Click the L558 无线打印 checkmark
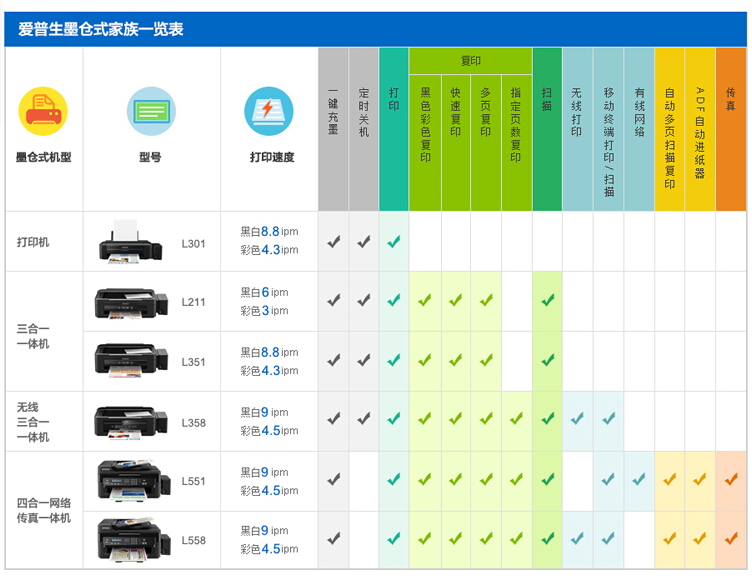752x582 pixels. click(577, 538)
